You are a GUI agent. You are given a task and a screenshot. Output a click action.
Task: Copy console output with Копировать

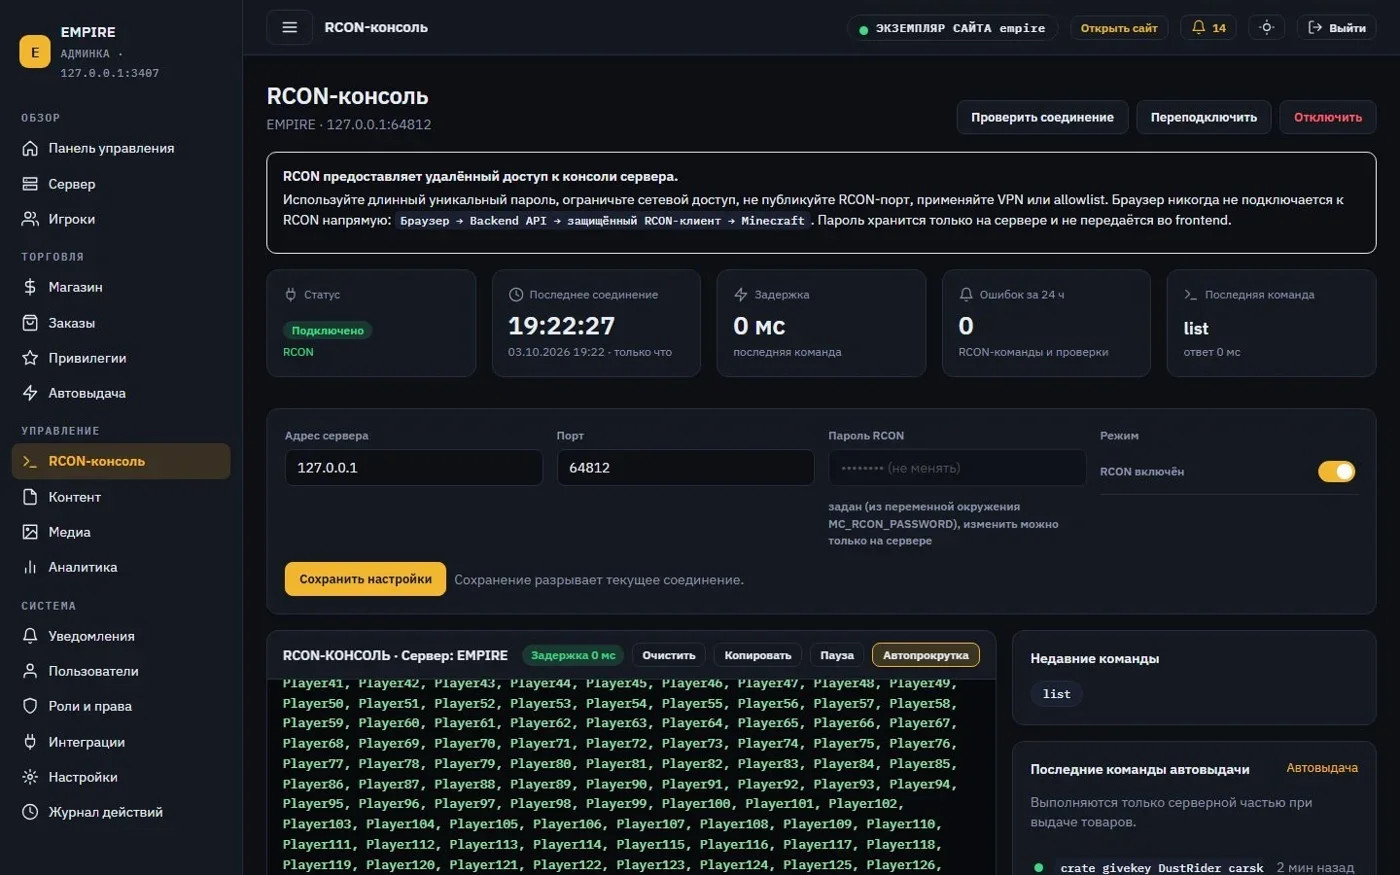pyautogui.click(x=757, y=655)
